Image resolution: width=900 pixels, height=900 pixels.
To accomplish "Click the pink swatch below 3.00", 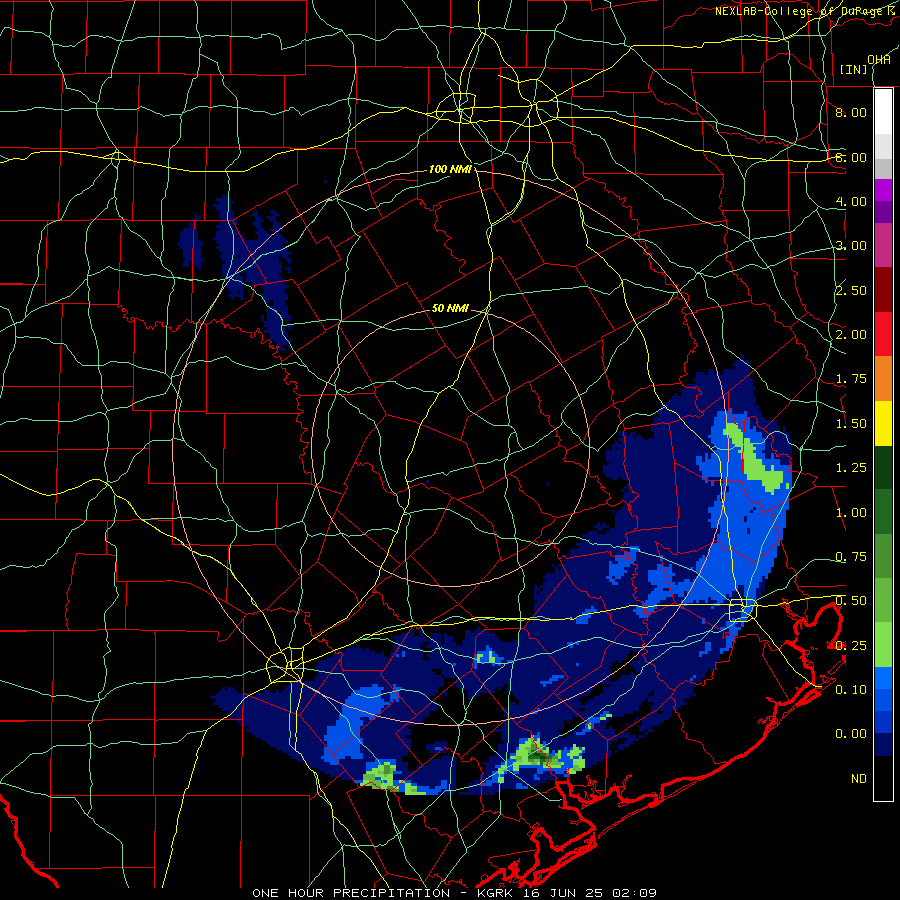I will click(x=883, y=245).
